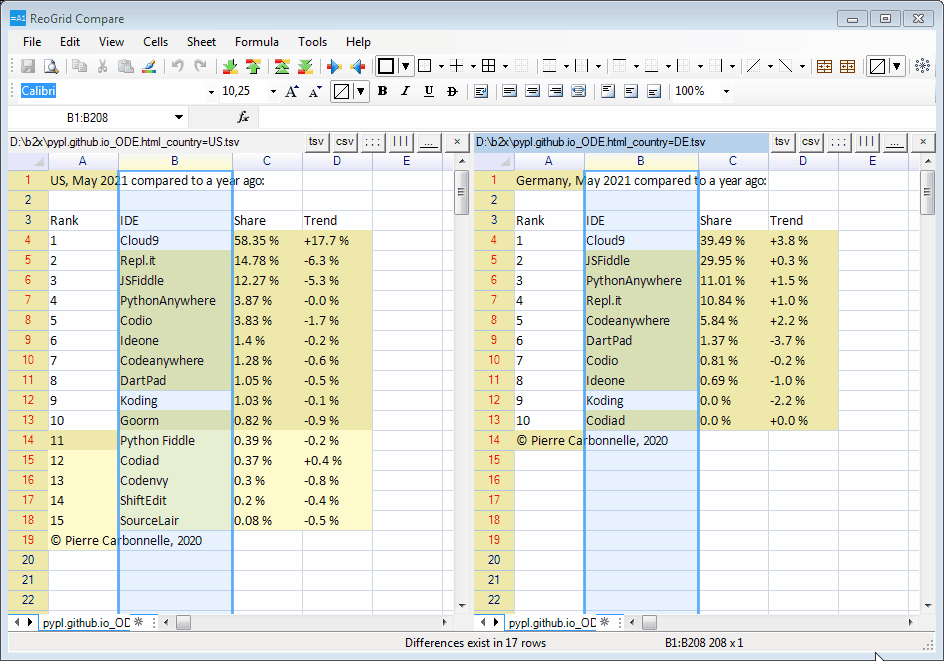Open the Formula menu
This screenshot has width=944, height=661.
coord(256,42)
